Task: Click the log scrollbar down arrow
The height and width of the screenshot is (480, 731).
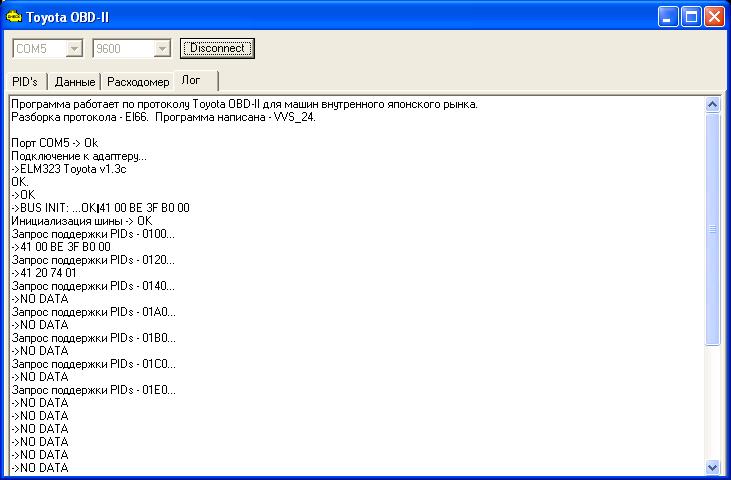Action: (713, 466)
